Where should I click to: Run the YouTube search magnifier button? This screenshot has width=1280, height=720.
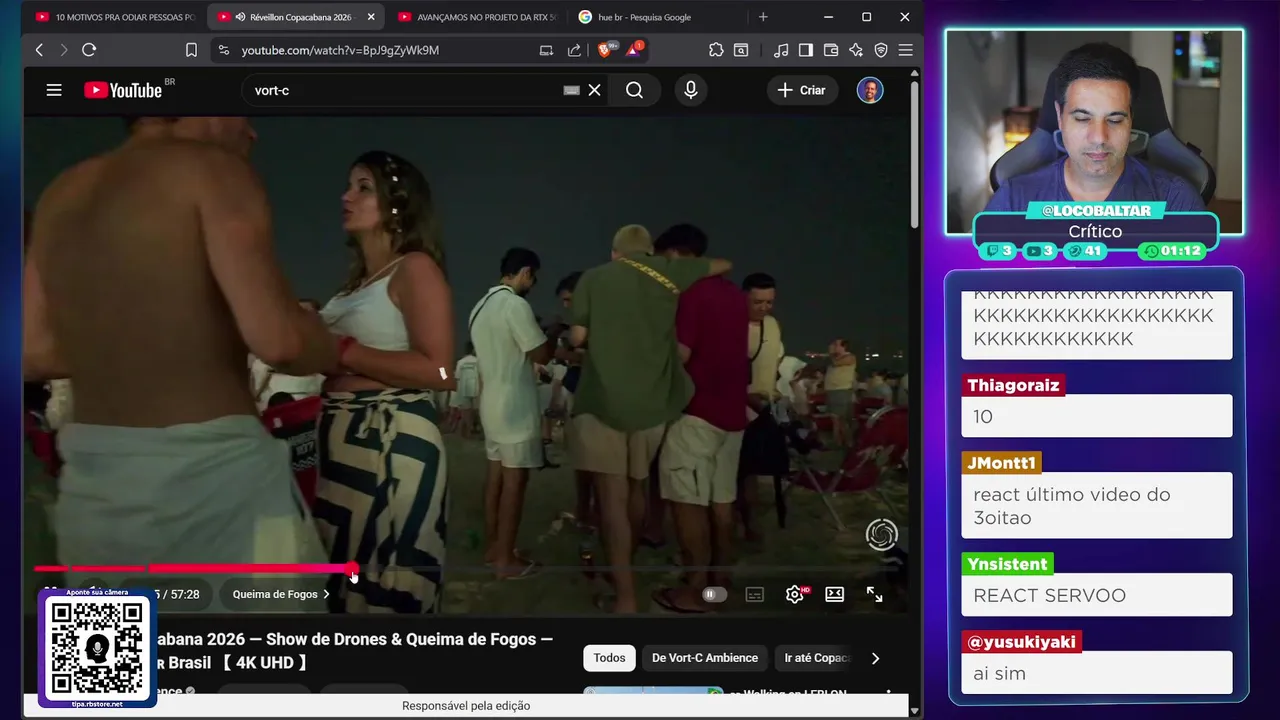tap(634, 90)
